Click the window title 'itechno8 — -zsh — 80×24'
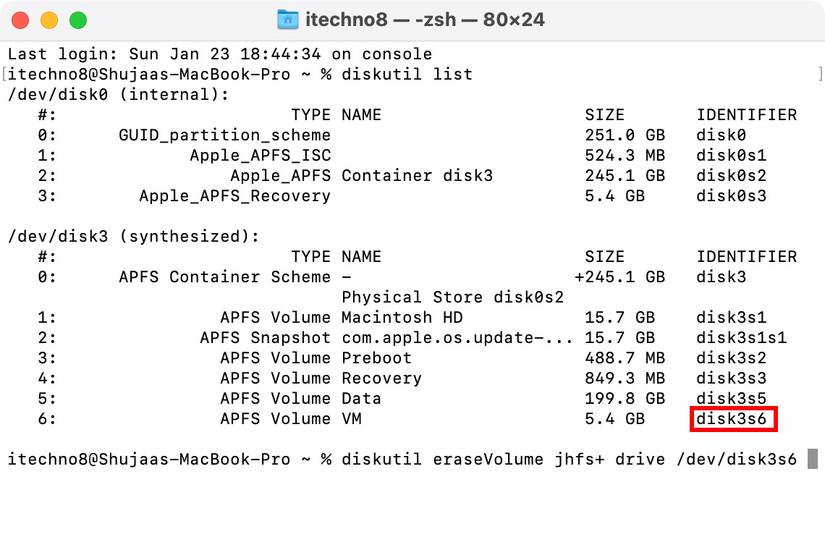This screenshot has height=537, width=825. coord(425,20)
